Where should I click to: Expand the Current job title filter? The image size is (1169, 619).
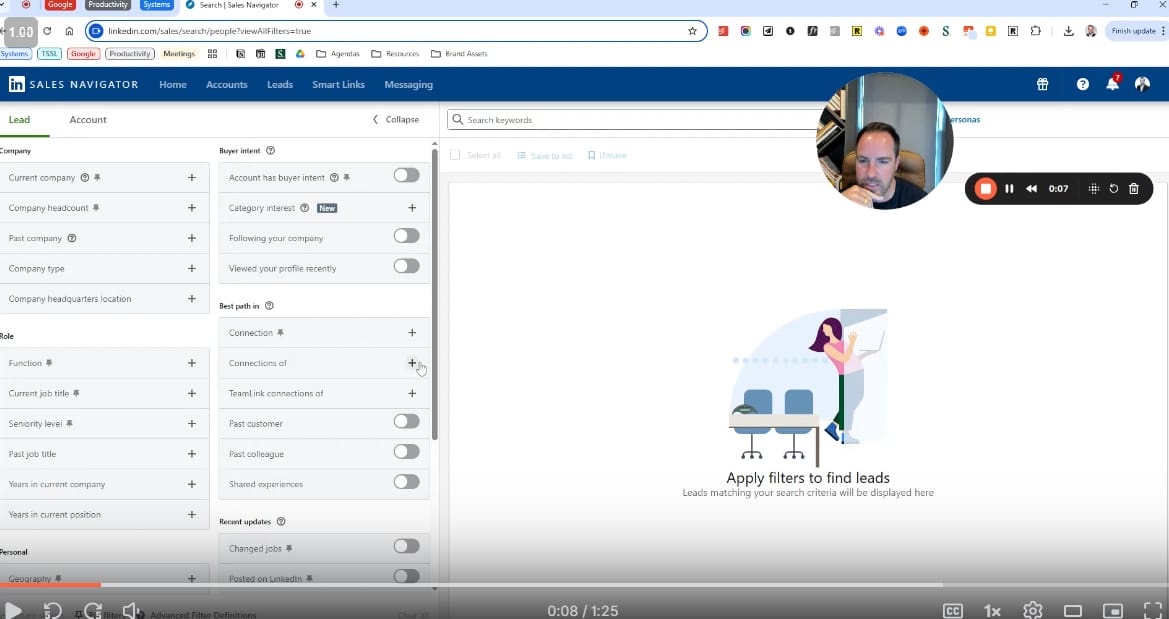coord(192,393)
